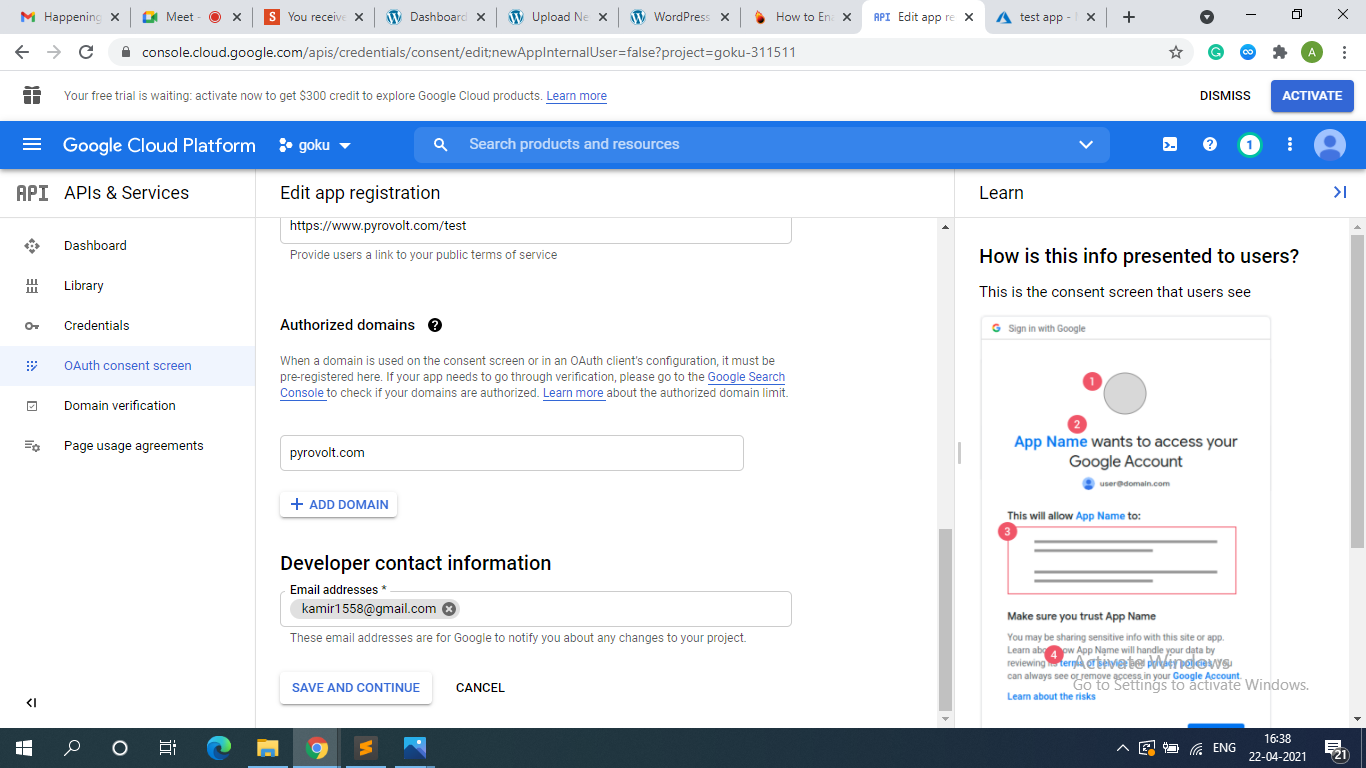Expand the search bar dropdown arrow
1366x768 pixels.
[1086, 145]
